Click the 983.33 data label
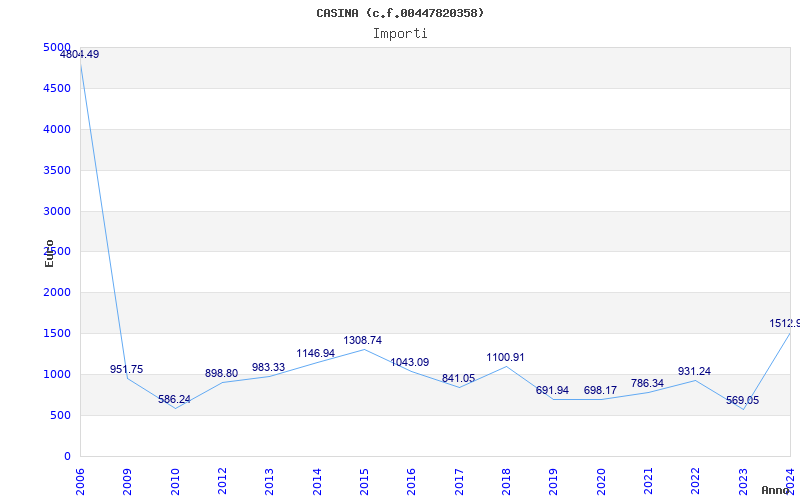Image resolution: width=800 pixels, height=500 pixels. coord(268,367)
